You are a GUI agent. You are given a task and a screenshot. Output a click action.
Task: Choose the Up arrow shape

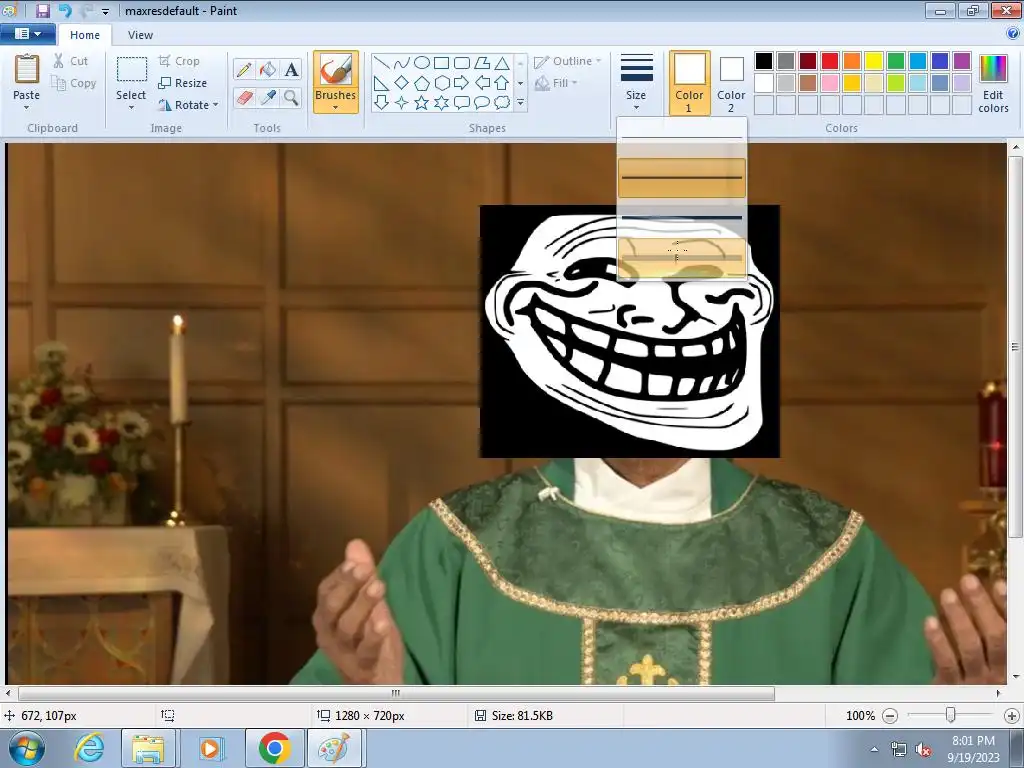pyautogui.click(x=502, y=83)
